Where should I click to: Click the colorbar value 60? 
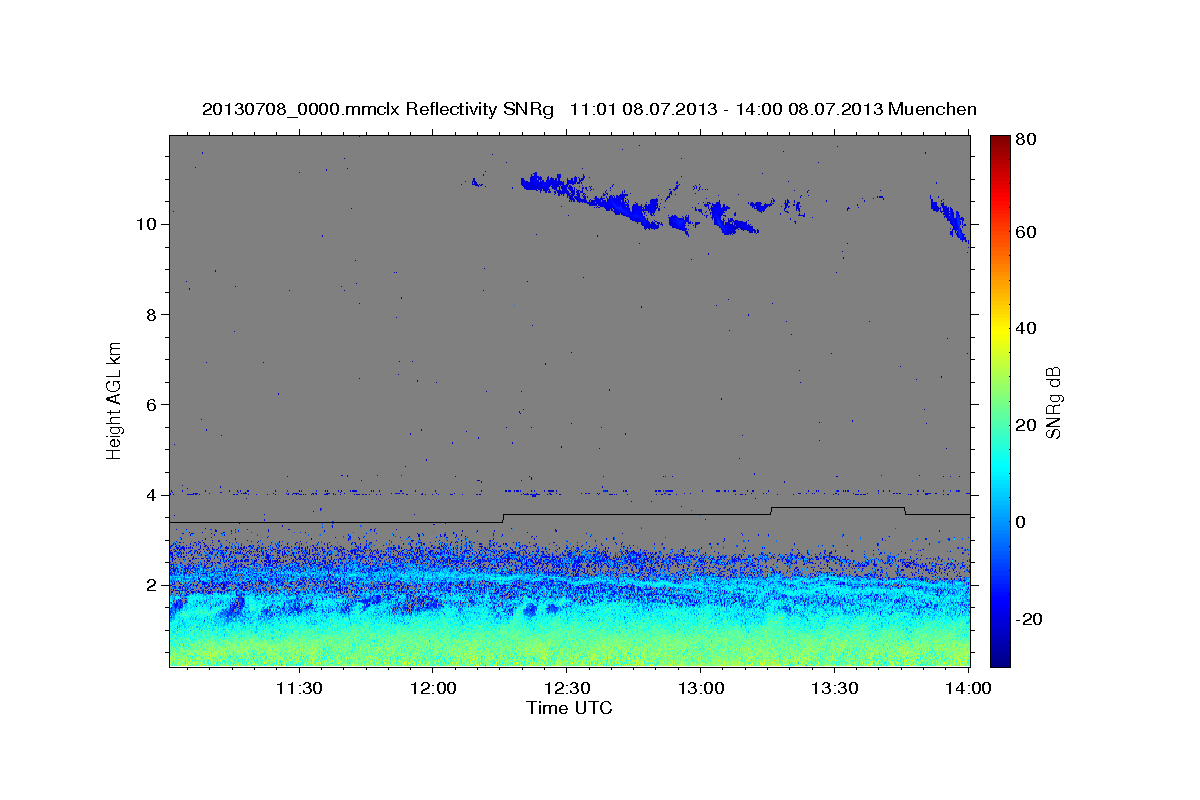(1027, 232)
